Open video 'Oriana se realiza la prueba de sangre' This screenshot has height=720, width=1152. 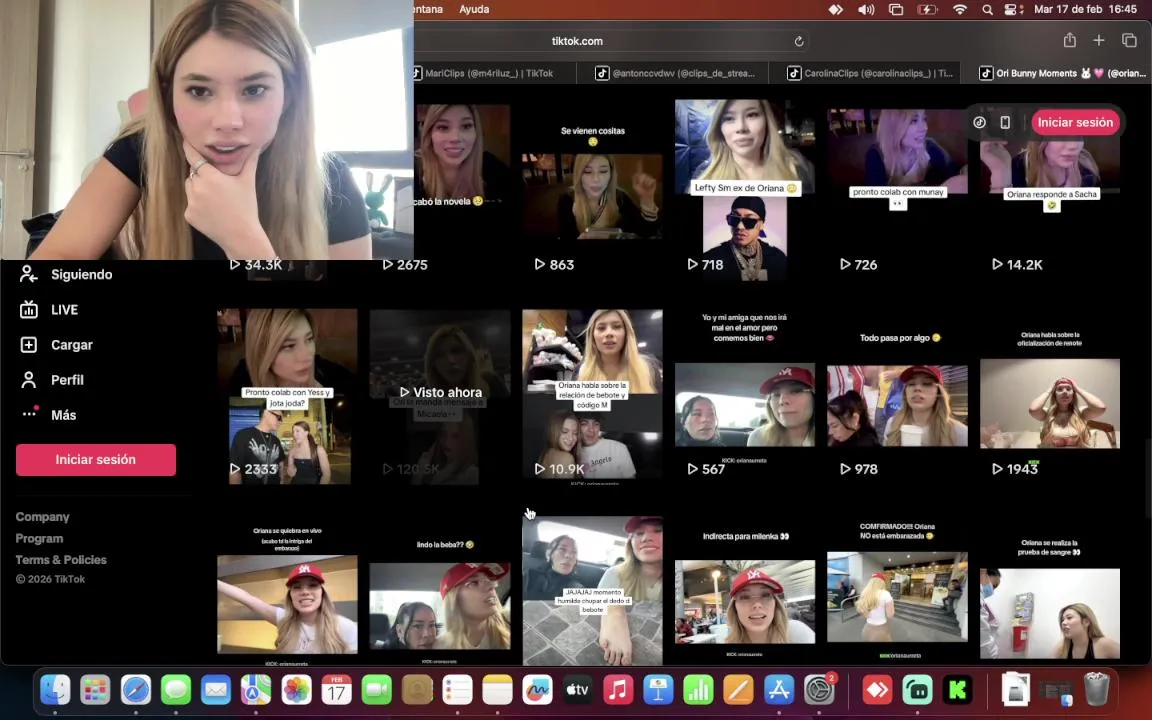(x=1050, y=591)
